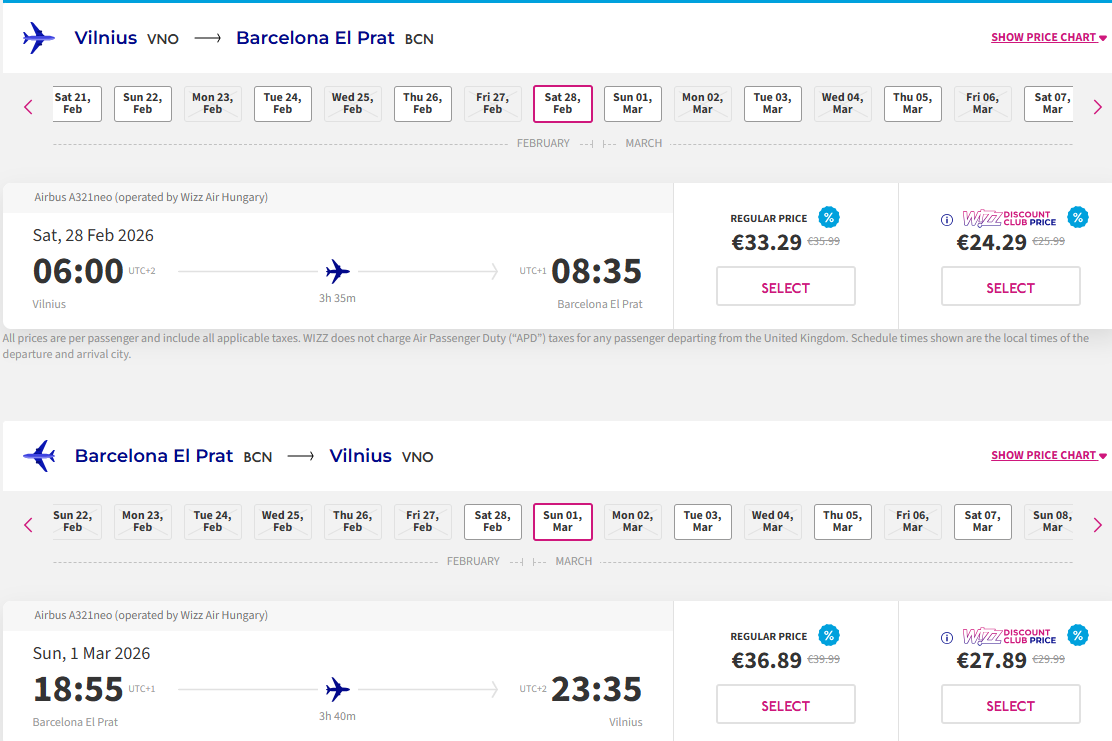Go to previous outbound dates arrow
Screen dimensions: 1112x741
click(28, 107)
